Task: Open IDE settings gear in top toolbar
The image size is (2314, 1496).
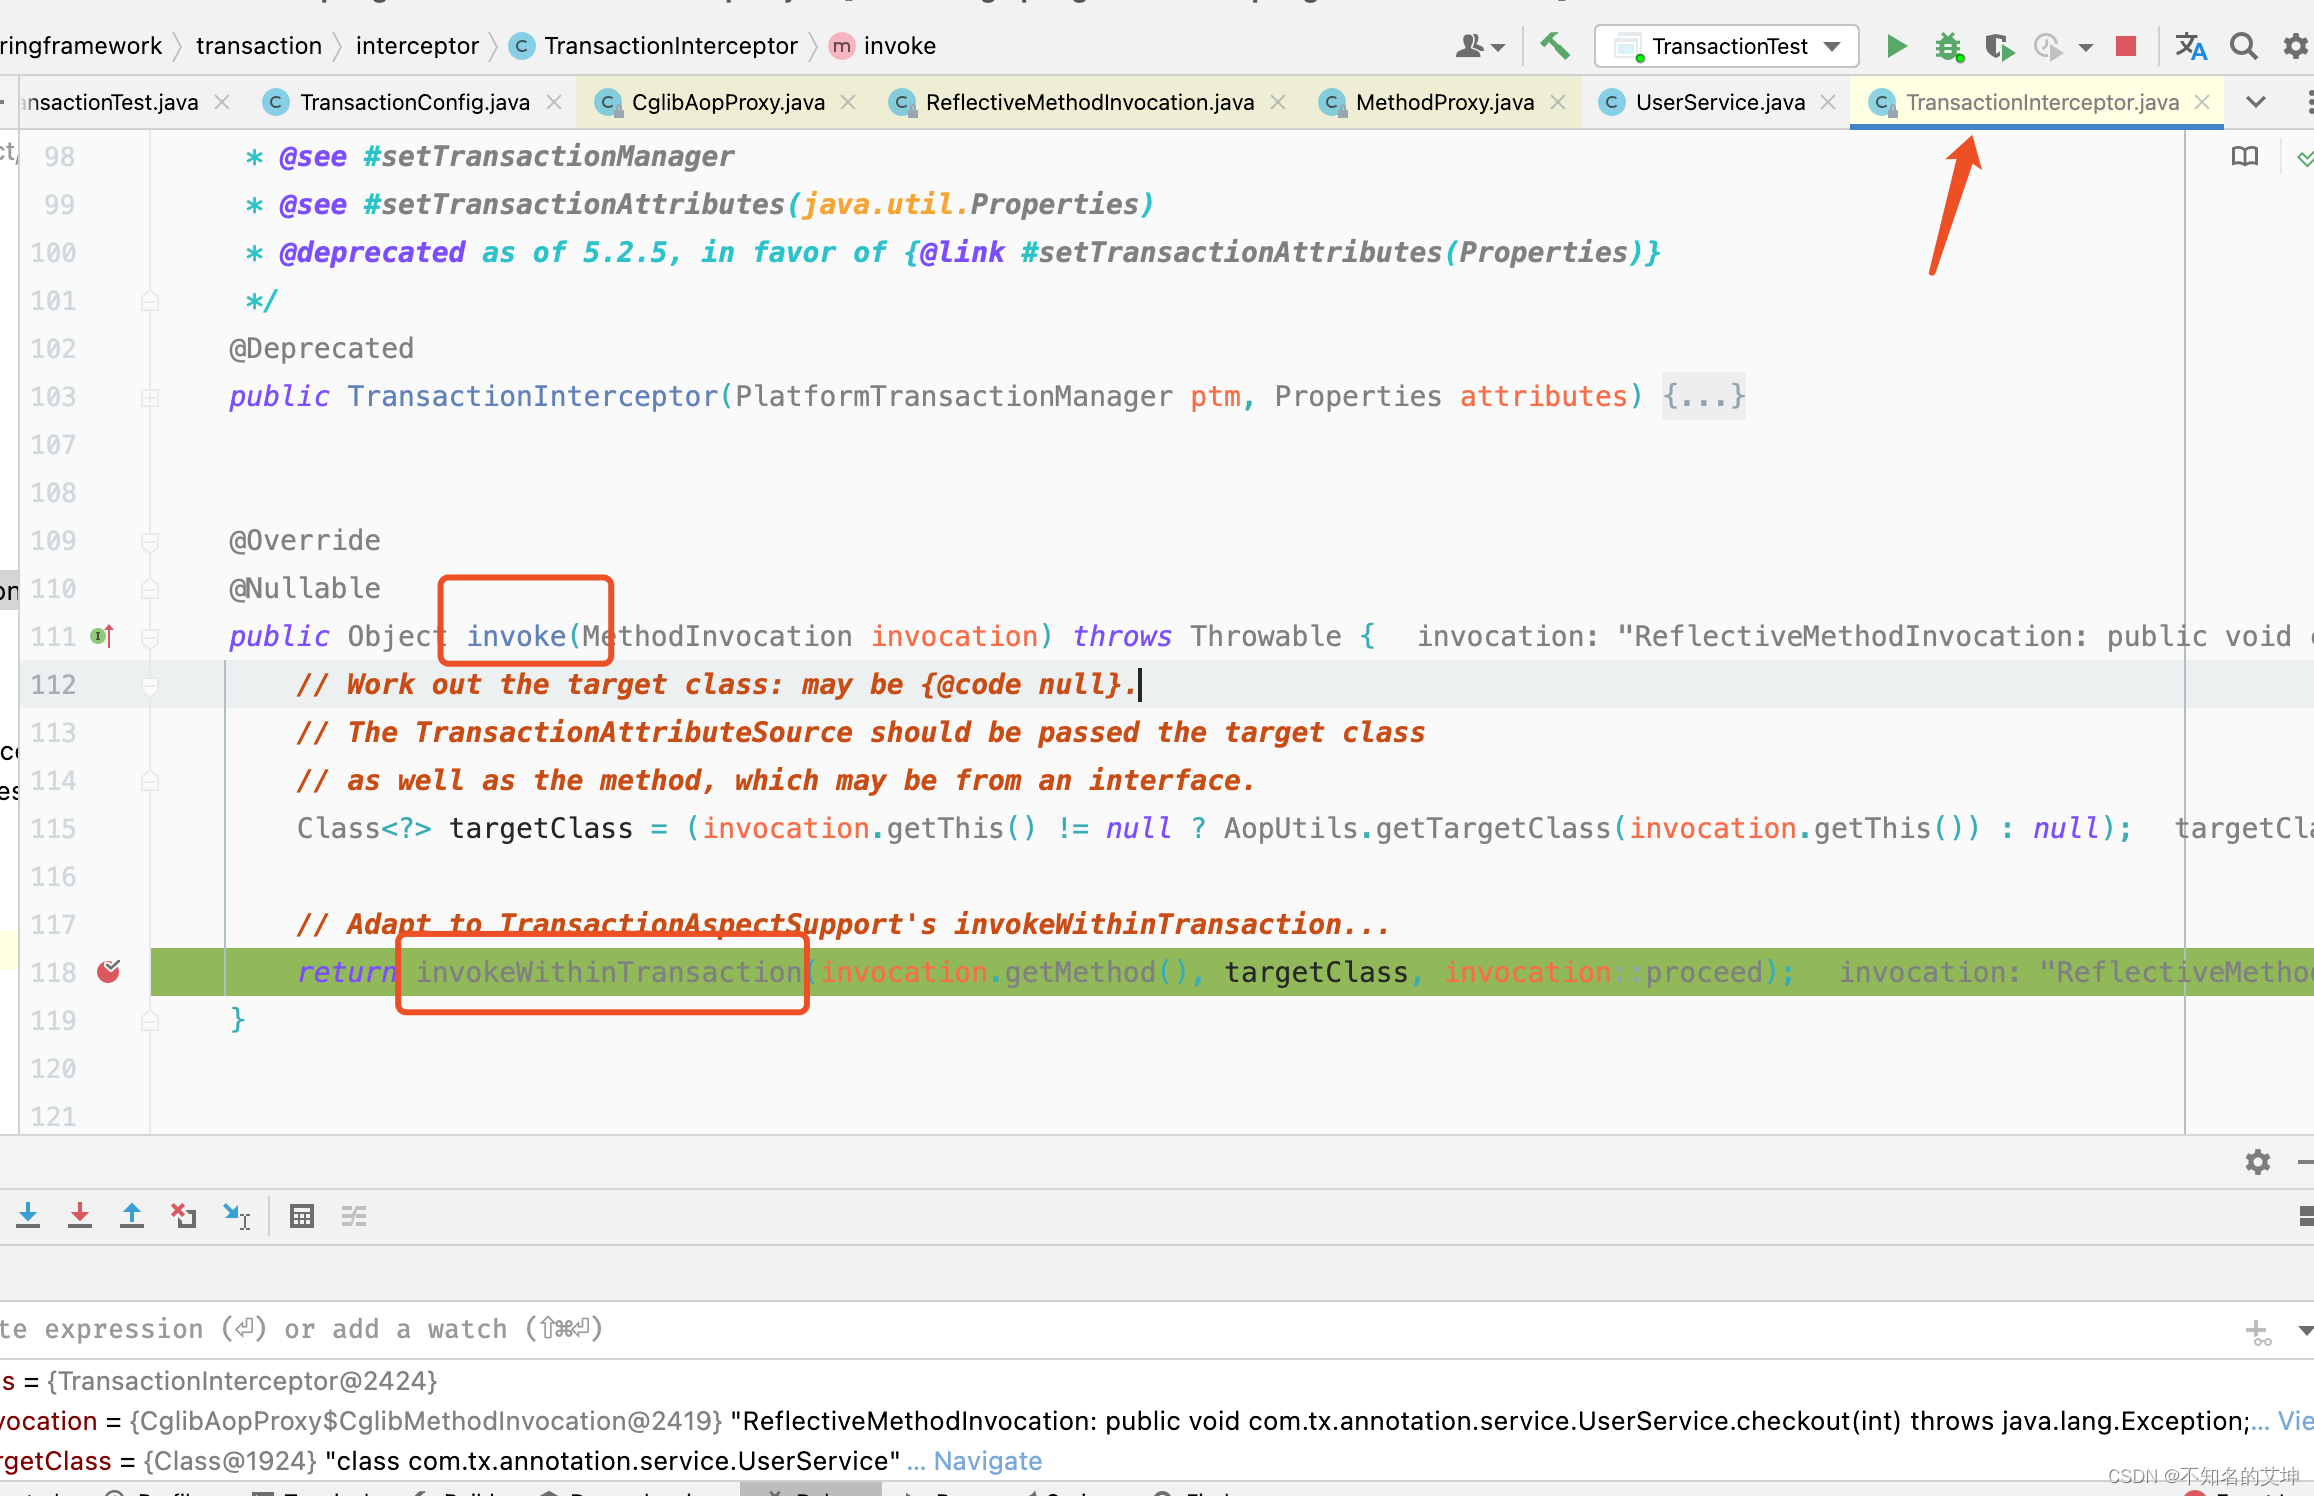Action: coord(2296,46)
